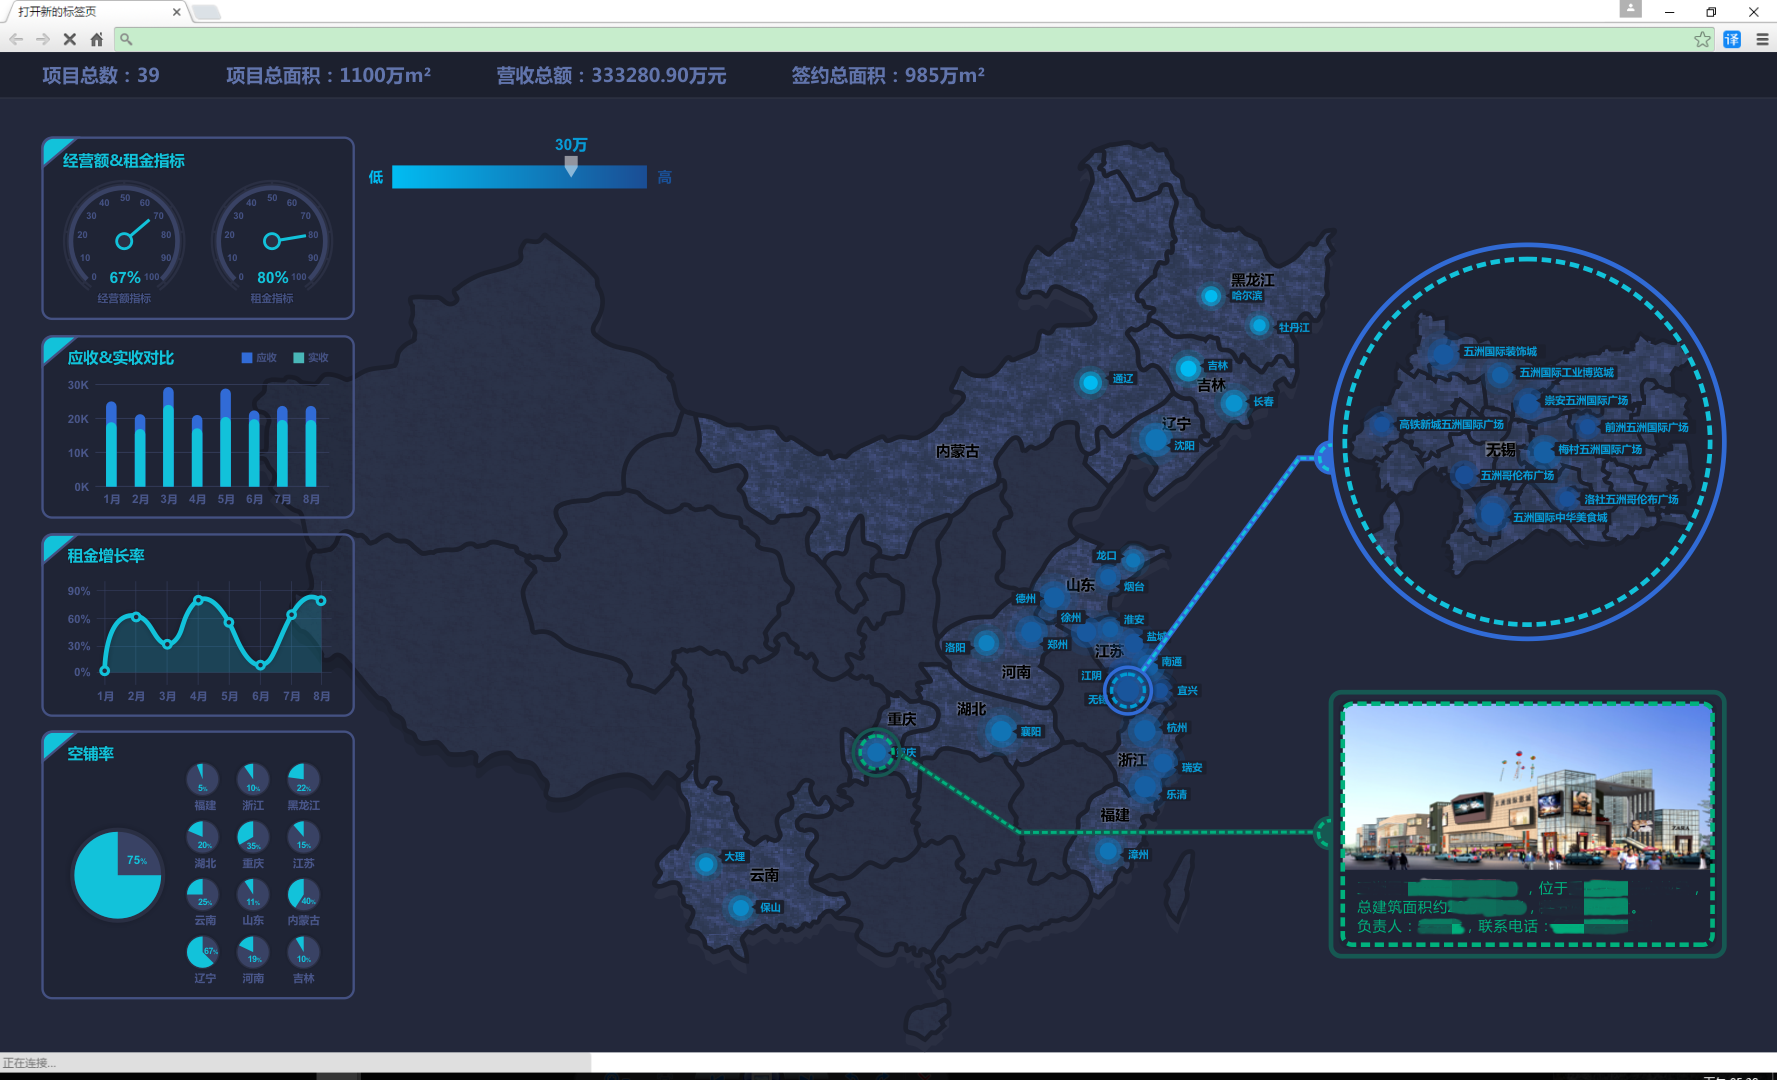Expand the 重庆 highlighted map marker
The width and height of the screenshot is (1777, 1080).
click(877, 752)
